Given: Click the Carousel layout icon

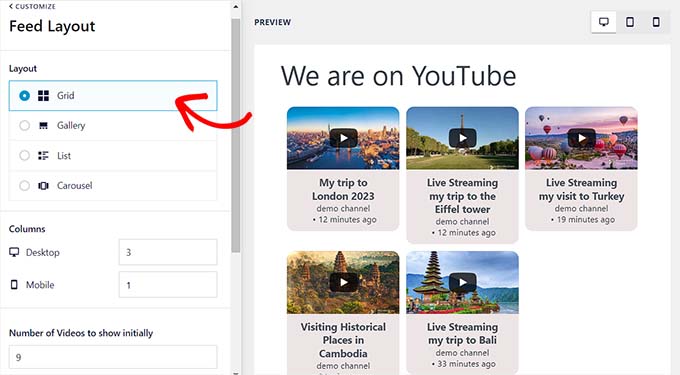Looking at the screenshot, I should click(x=43, y=186).
